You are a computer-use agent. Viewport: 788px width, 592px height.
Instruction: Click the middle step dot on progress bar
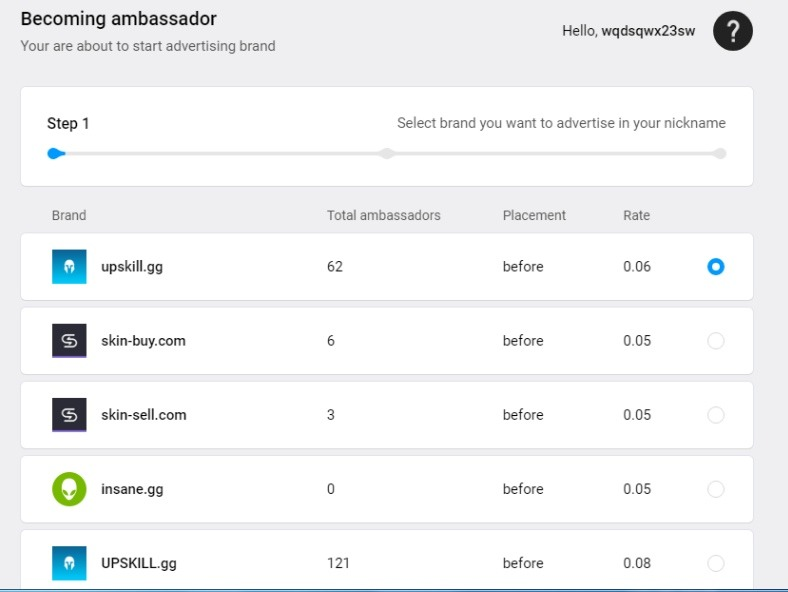click(387, 153)
